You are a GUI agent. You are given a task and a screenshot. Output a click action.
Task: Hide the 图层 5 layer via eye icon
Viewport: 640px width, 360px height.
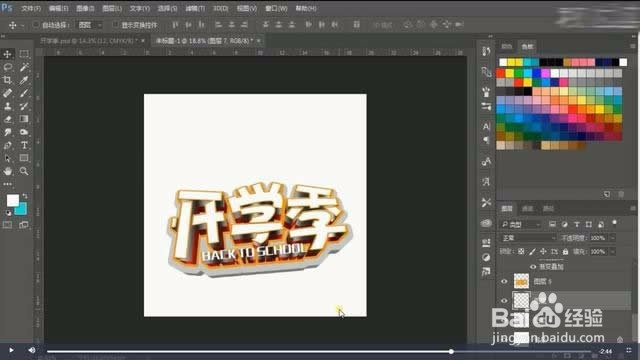click(504, 281)
